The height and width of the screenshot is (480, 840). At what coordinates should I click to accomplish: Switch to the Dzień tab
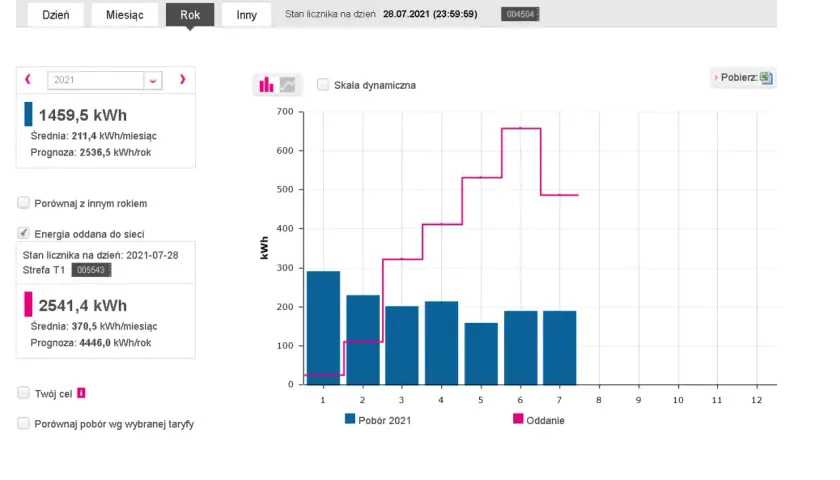click(56, 15)
